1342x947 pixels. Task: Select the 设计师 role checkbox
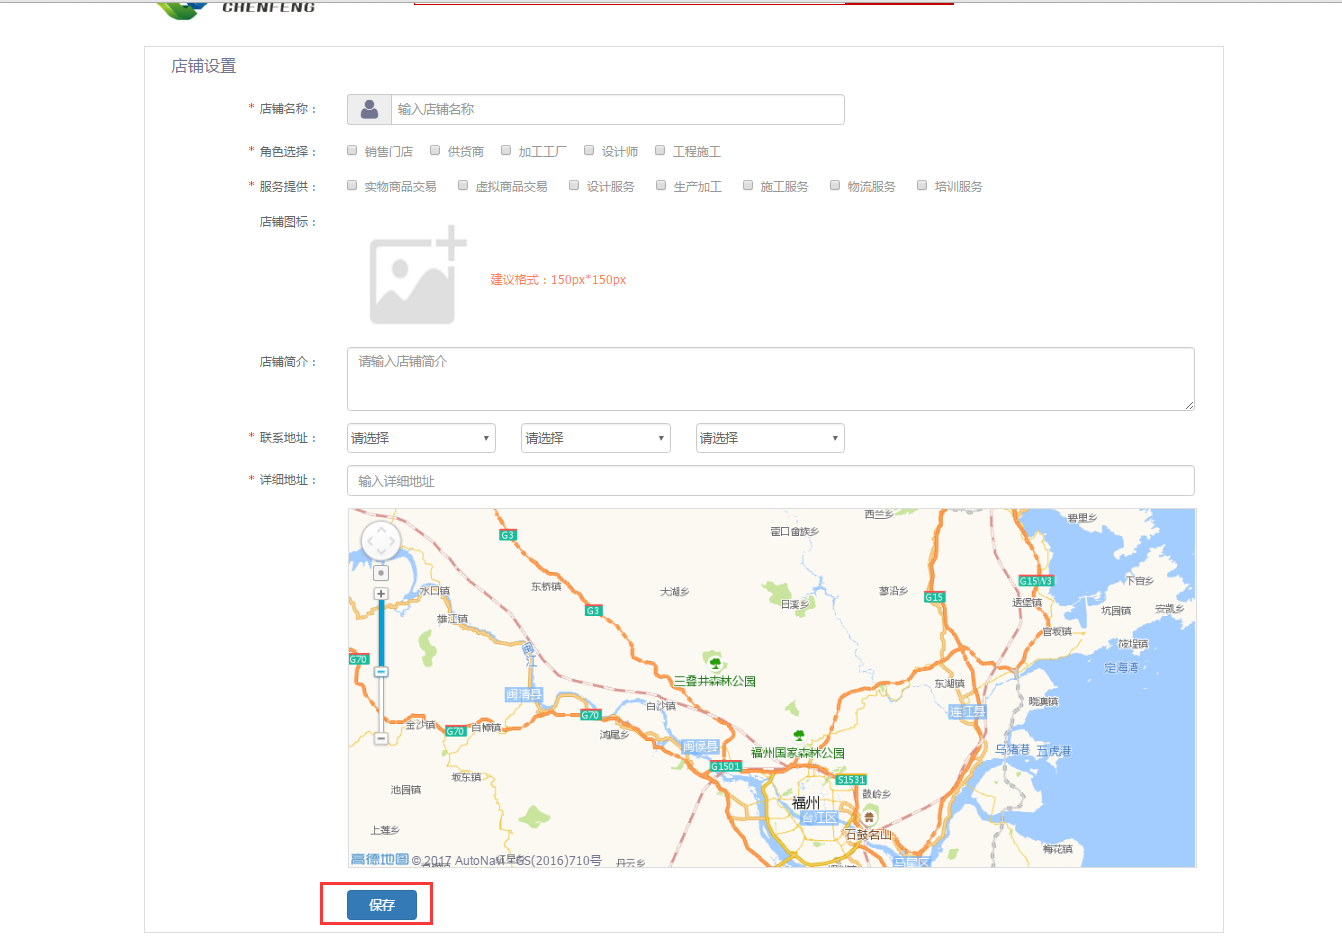coord(589,150)
